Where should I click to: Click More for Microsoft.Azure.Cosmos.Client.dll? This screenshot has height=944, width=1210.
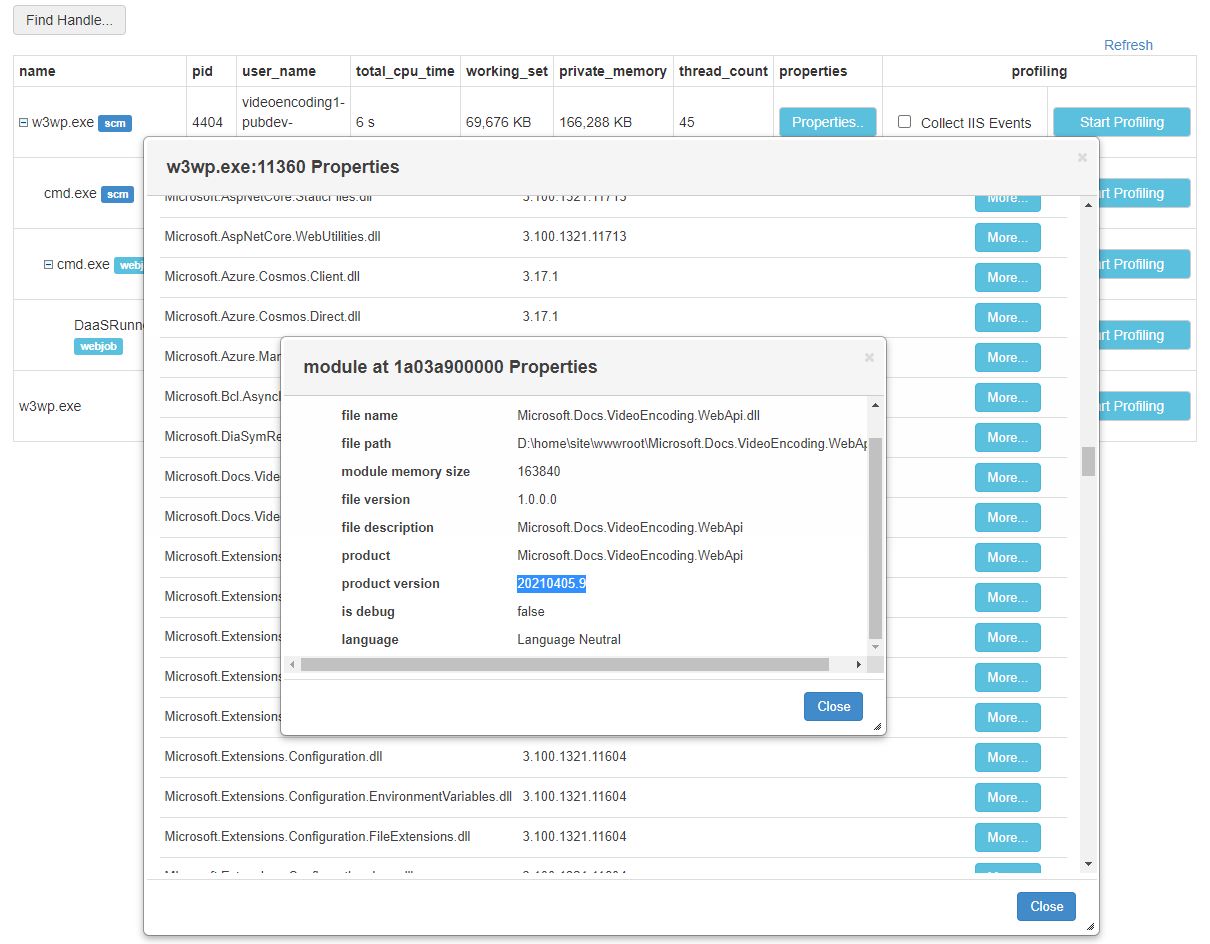pos(1007,277)
